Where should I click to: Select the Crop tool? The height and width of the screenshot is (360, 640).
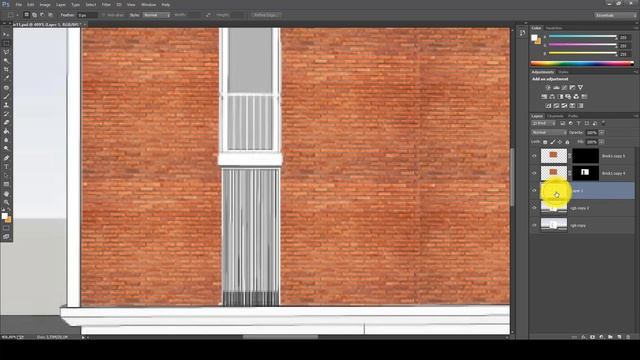pyautogui.click(x=6, y=69)
